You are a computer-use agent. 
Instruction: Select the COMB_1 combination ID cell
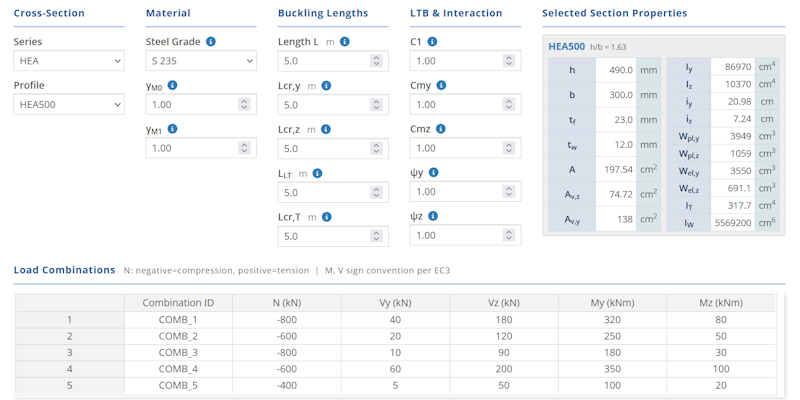tap(178, 320)
